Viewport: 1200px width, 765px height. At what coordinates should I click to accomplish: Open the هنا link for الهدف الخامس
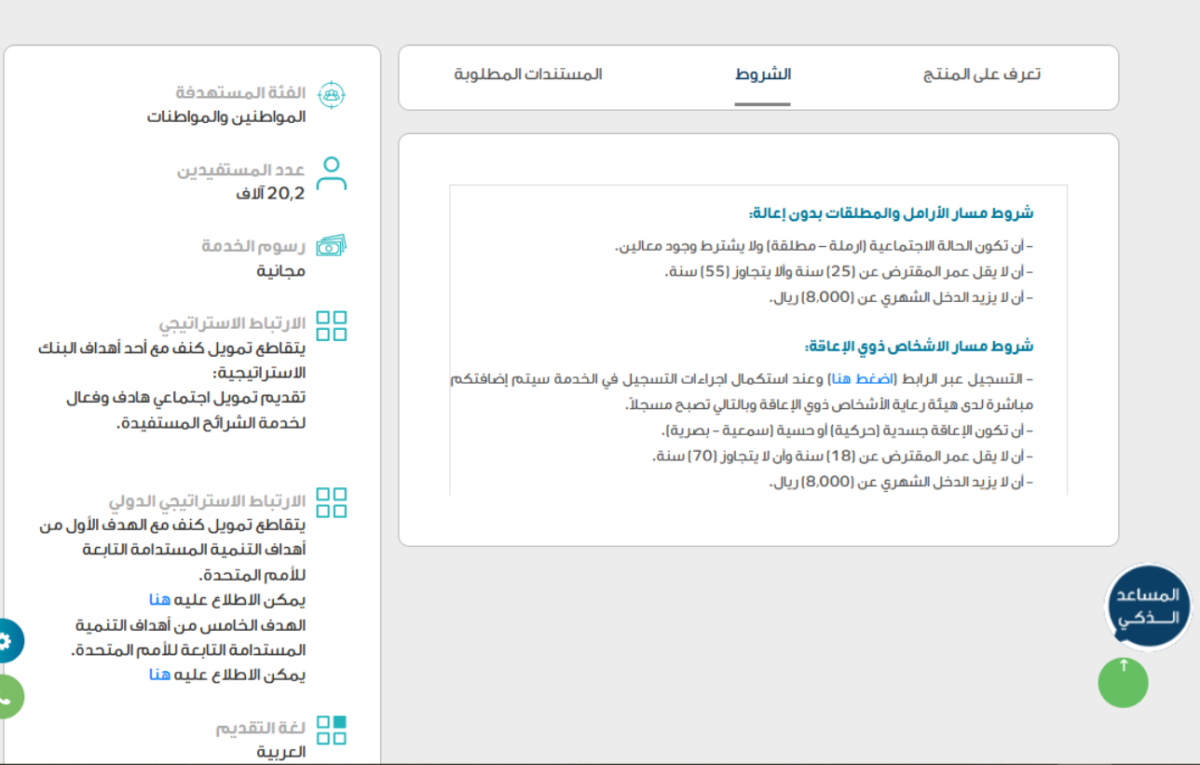point(160,674)
